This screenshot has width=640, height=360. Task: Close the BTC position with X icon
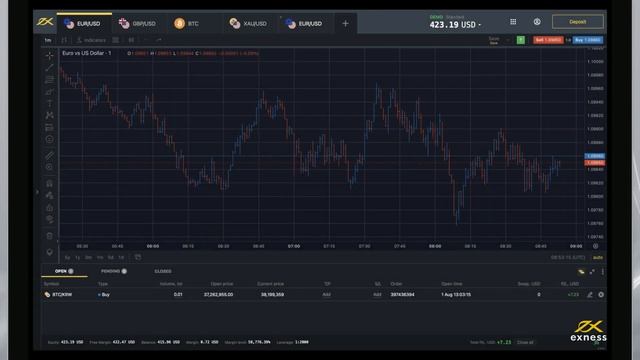(601, 294)
